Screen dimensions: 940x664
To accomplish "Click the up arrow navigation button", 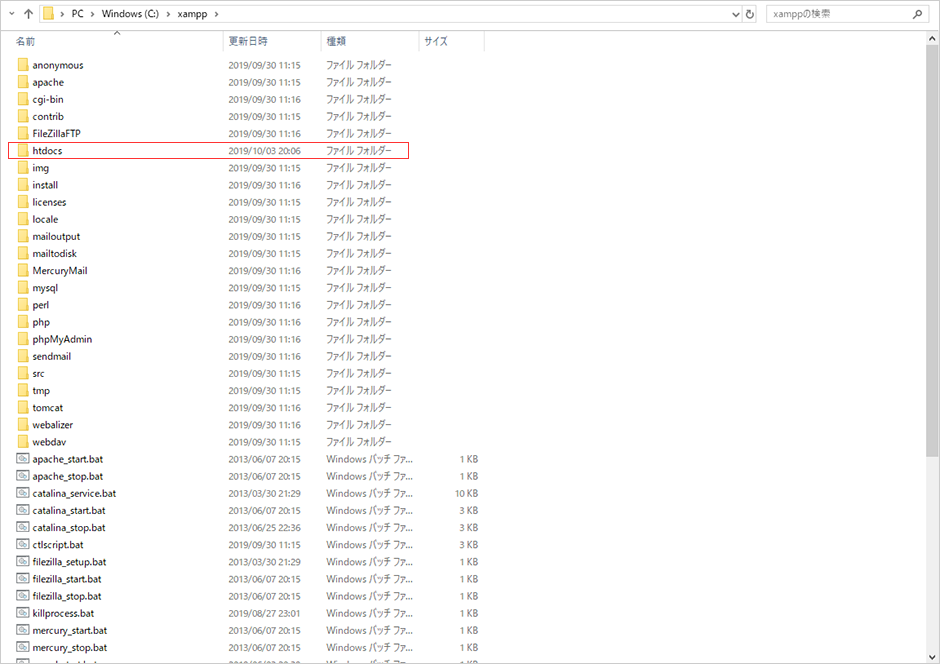I will (27, 15).
